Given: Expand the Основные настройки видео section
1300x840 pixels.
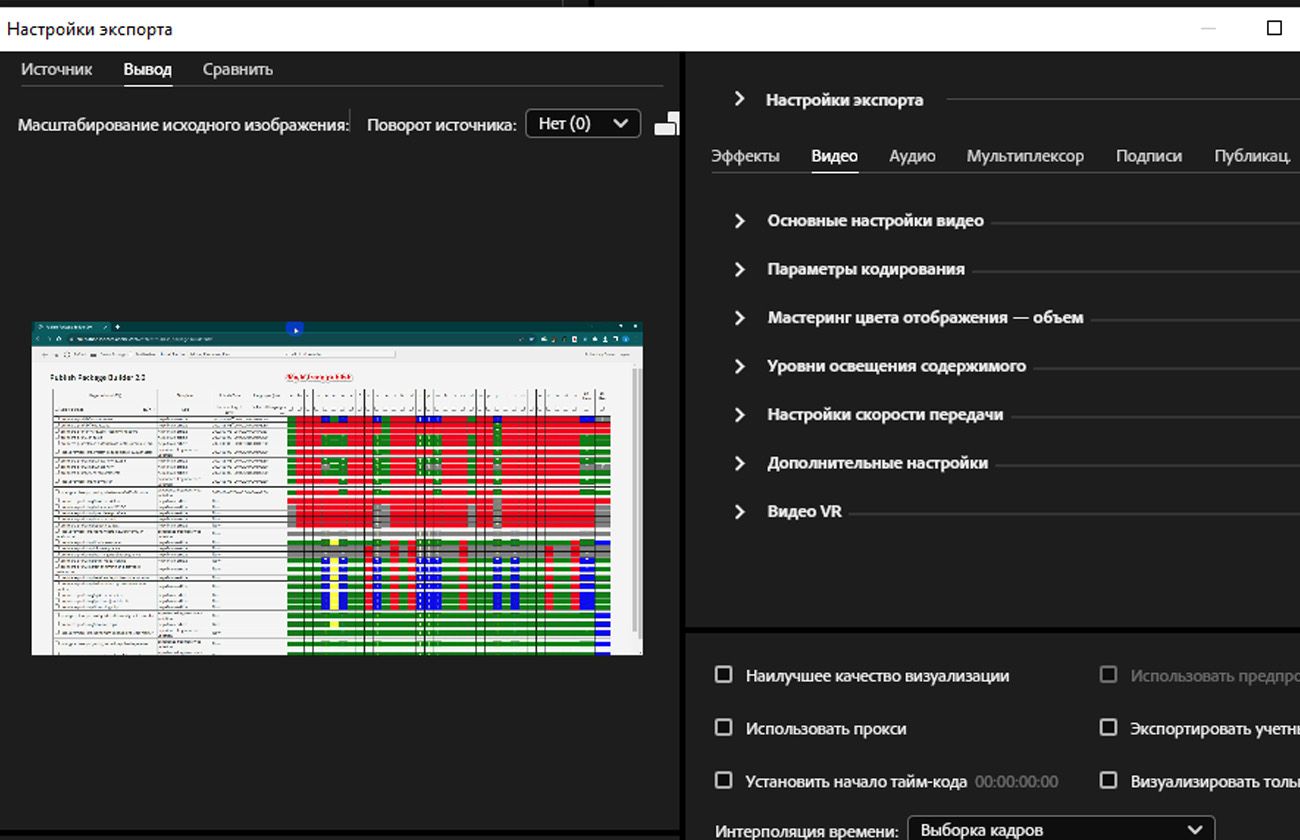Looking at the screenshot, I should pos(740,221).
